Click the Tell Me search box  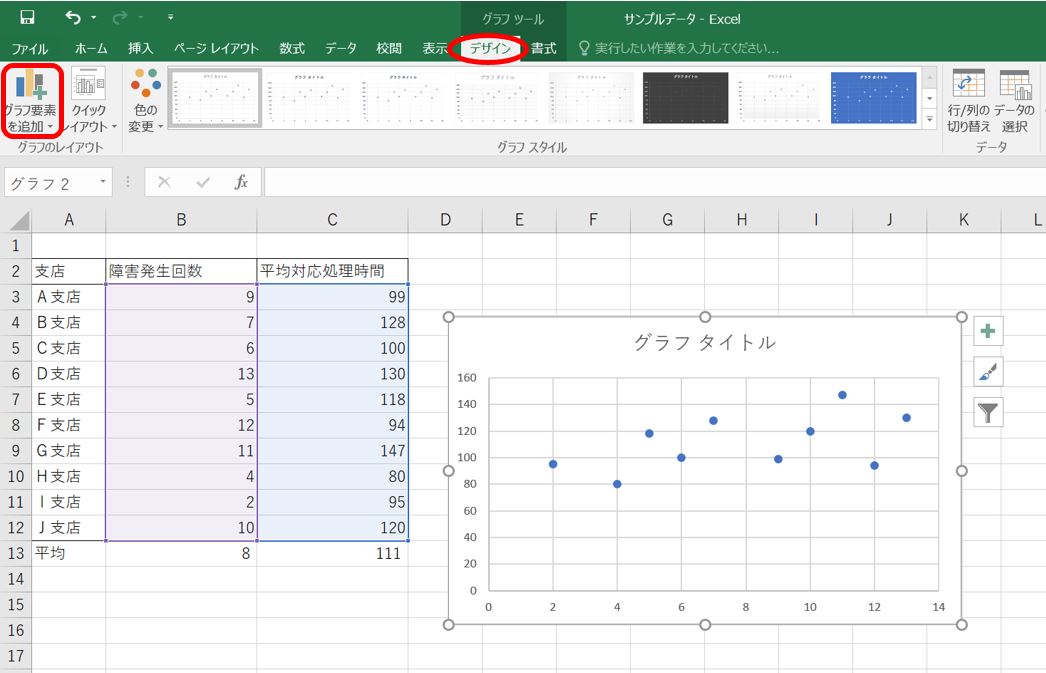click(678, 48)
